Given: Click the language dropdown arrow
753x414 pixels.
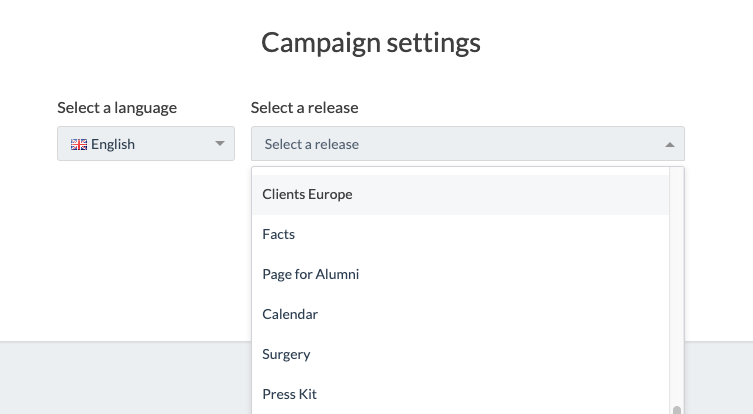Looking at the screenshot, I should pos(220,144).
